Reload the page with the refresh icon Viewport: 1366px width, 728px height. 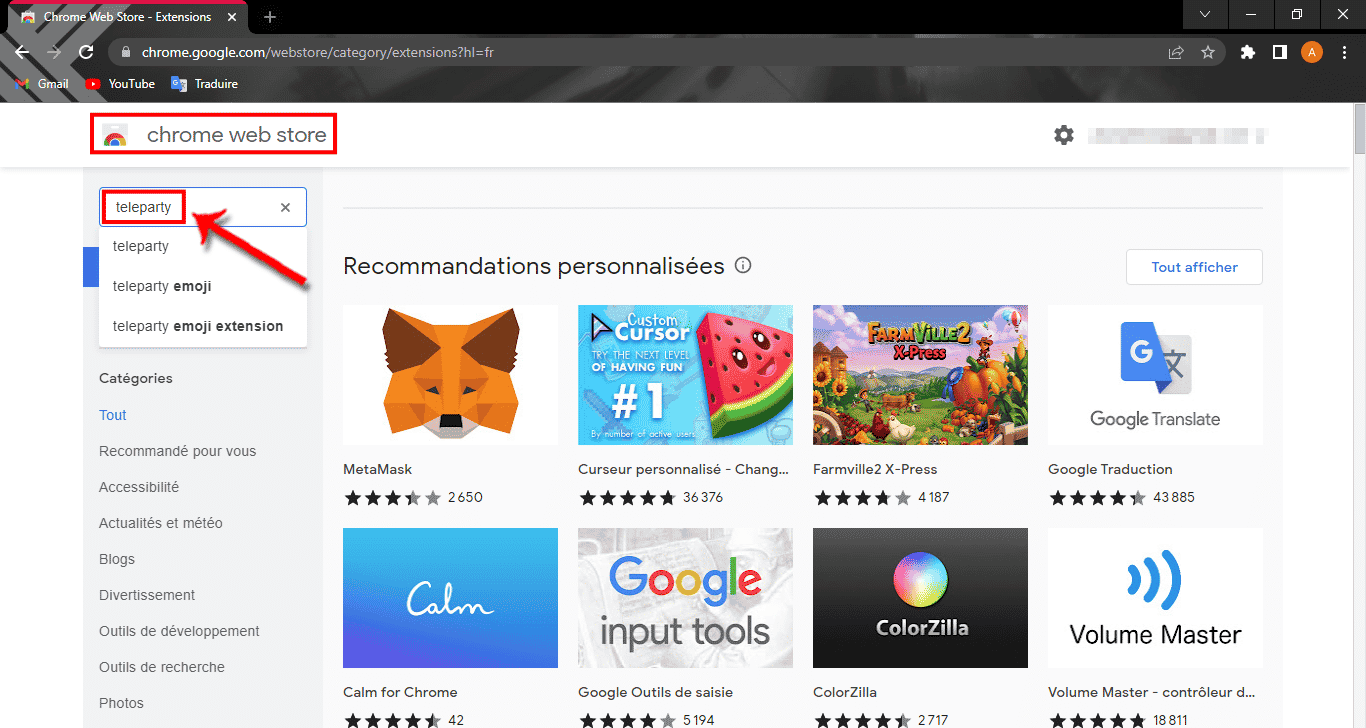(x=87, y=52)
